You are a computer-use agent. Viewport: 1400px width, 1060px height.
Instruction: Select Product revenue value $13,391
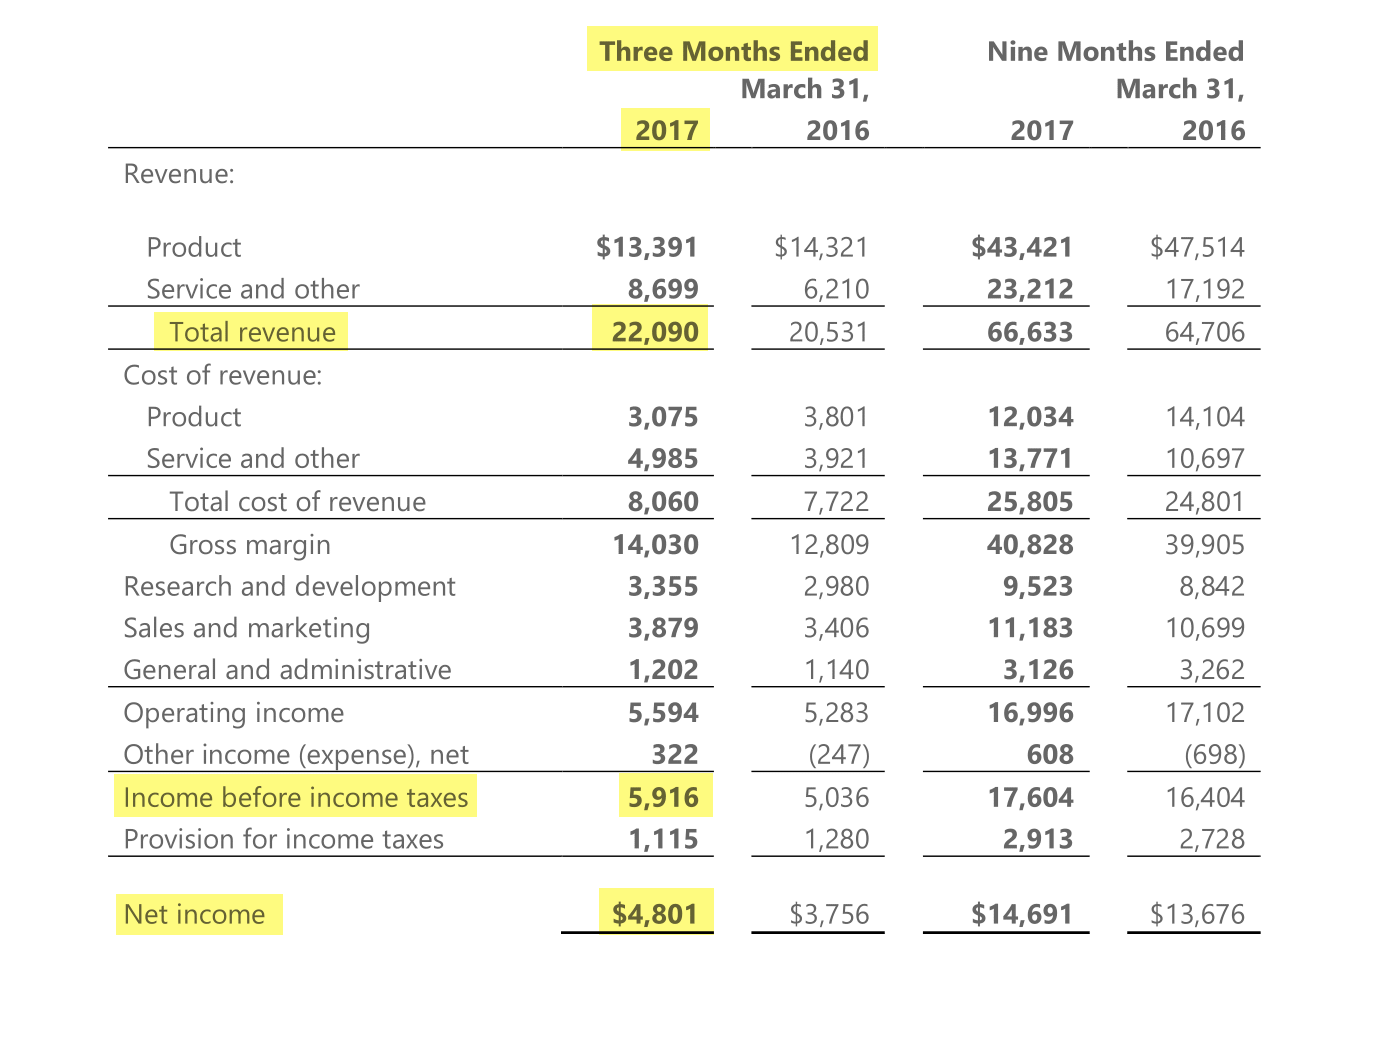pyautogui.click(x=647, y=247)
